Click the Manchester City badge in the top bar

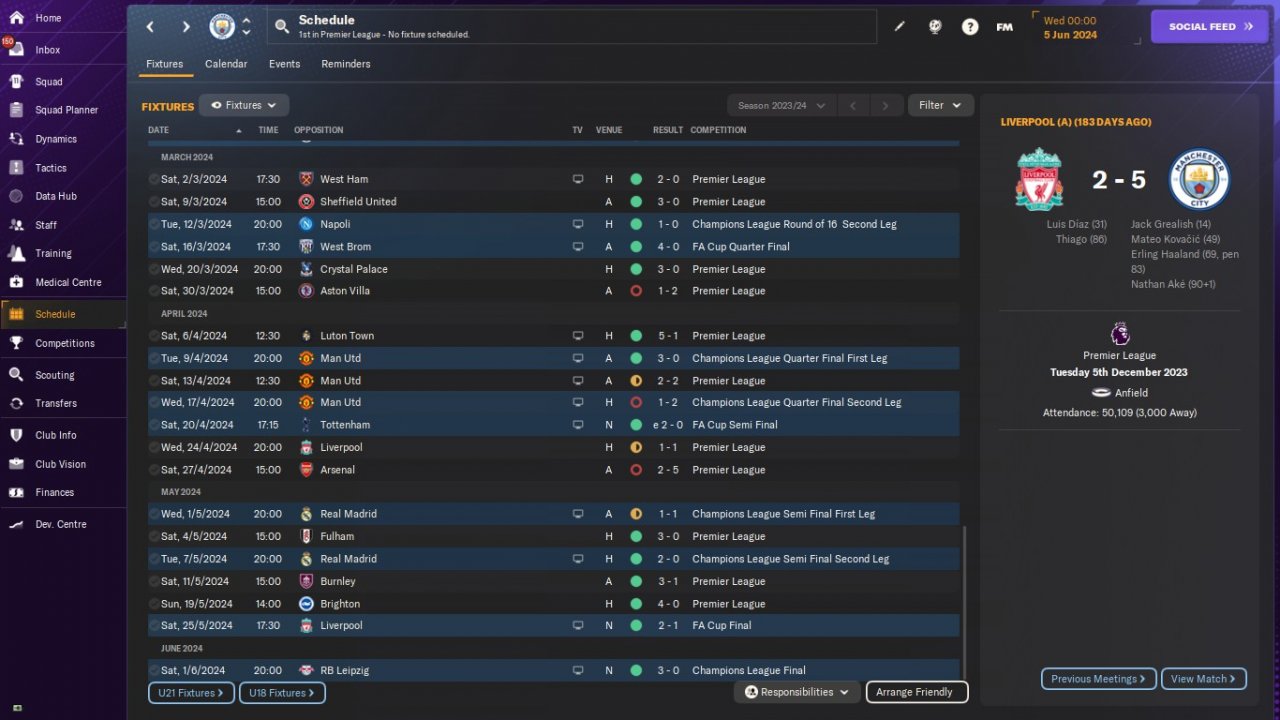(222, 27)
